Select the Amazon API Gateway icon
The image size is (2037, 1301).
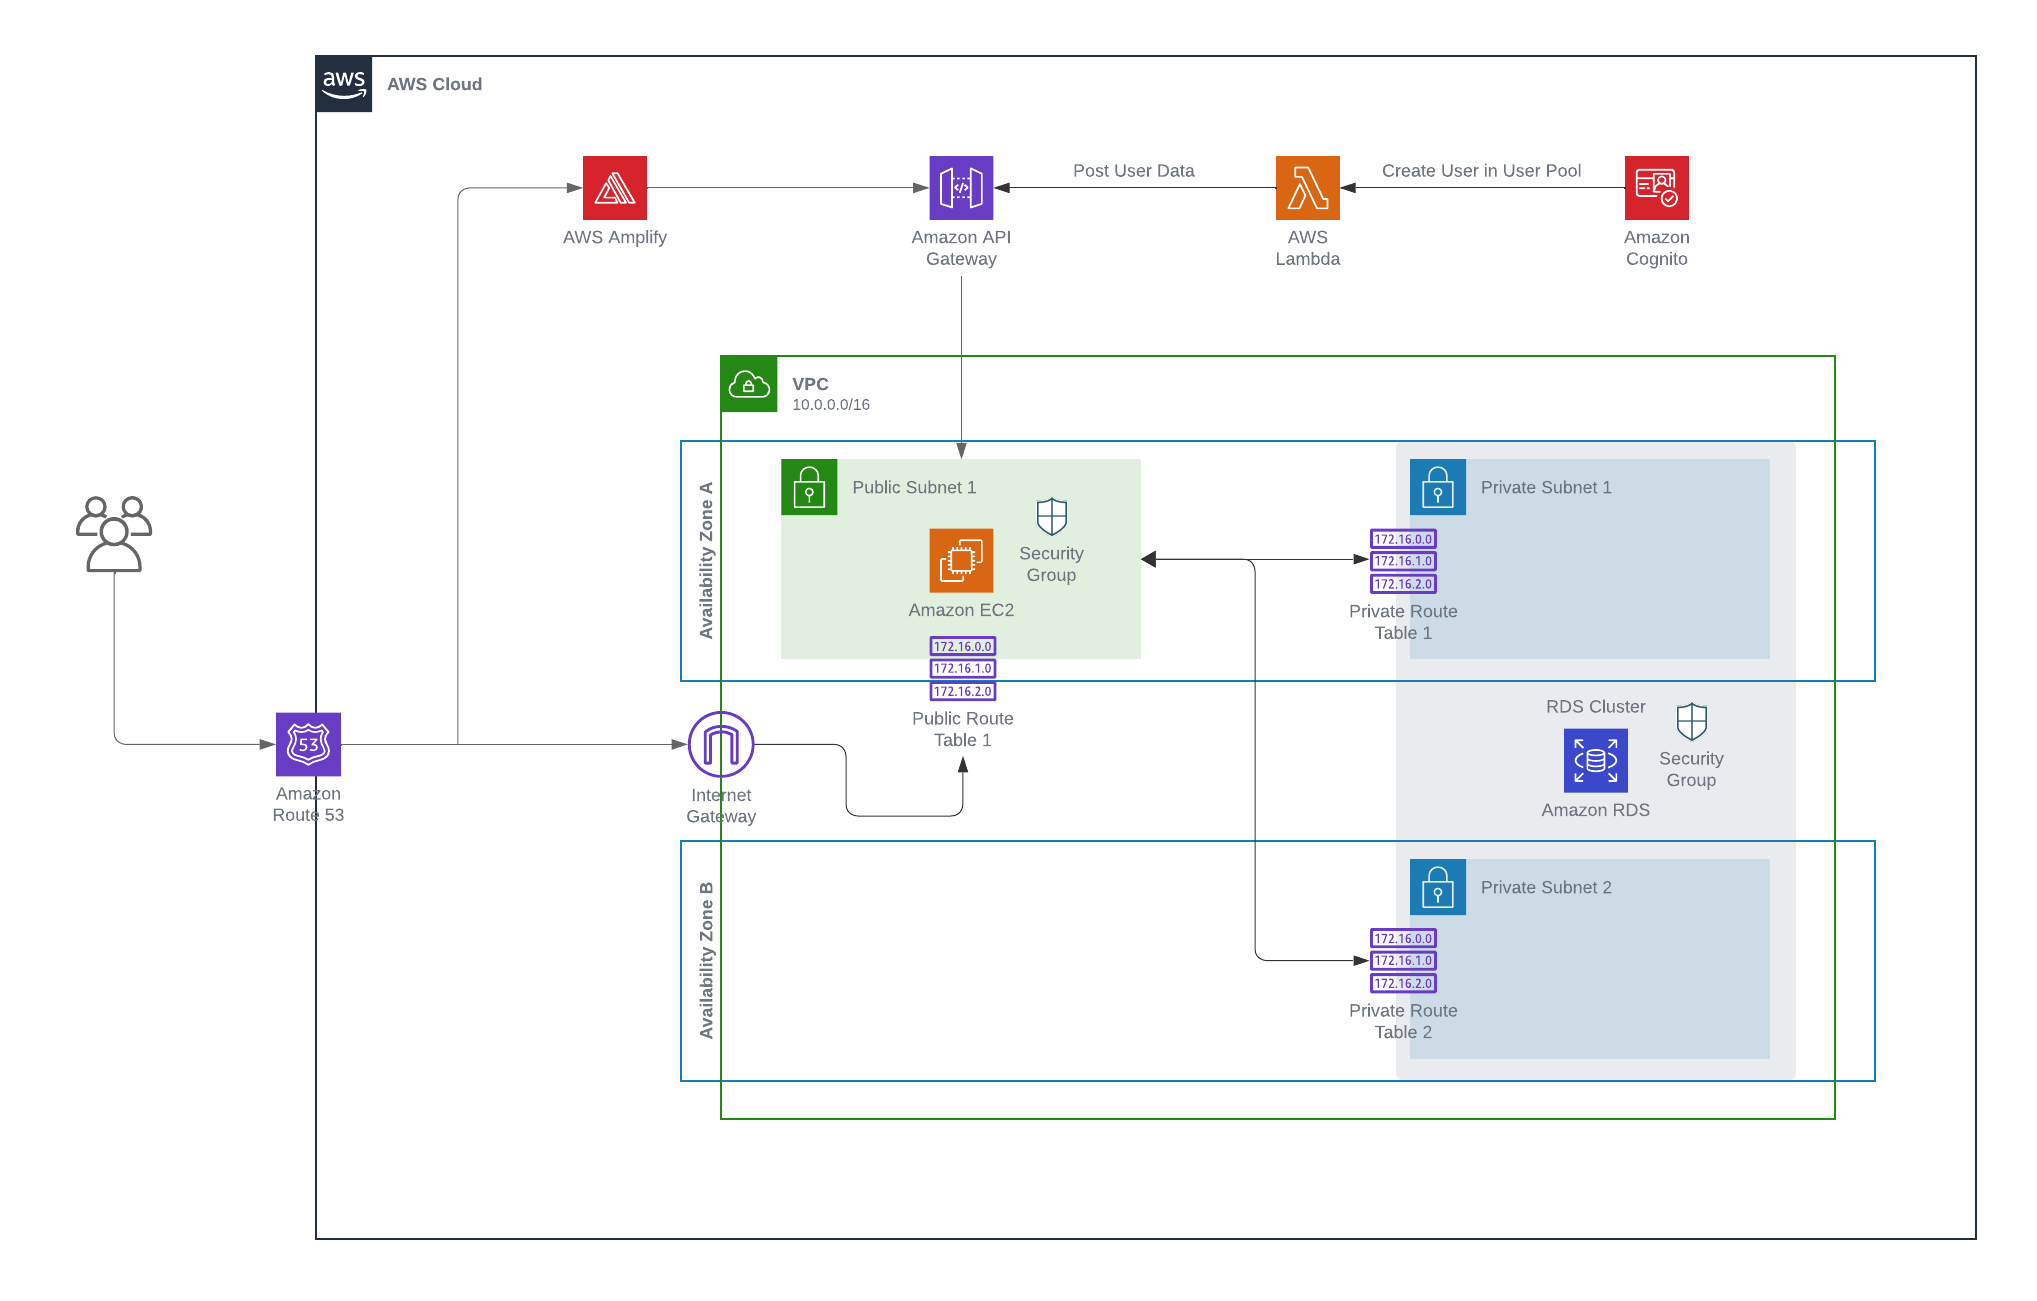(961, 188)
